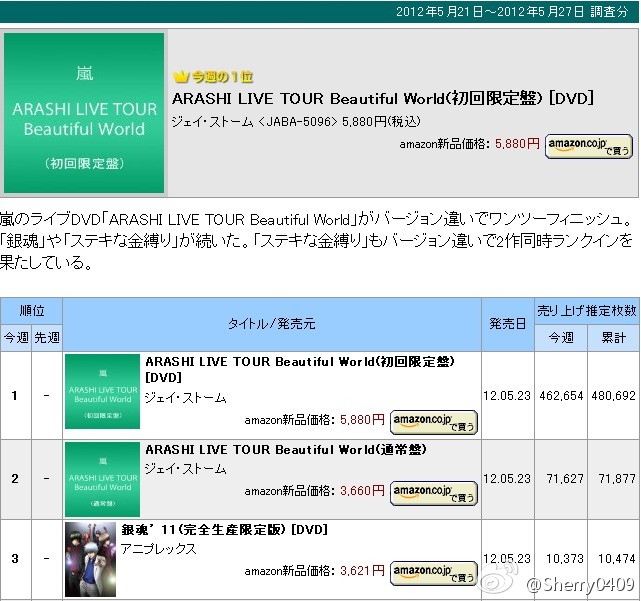Click the 今週の1位 crown icon
The height and width of the screenshot is (601, 641).
[181, 76]
